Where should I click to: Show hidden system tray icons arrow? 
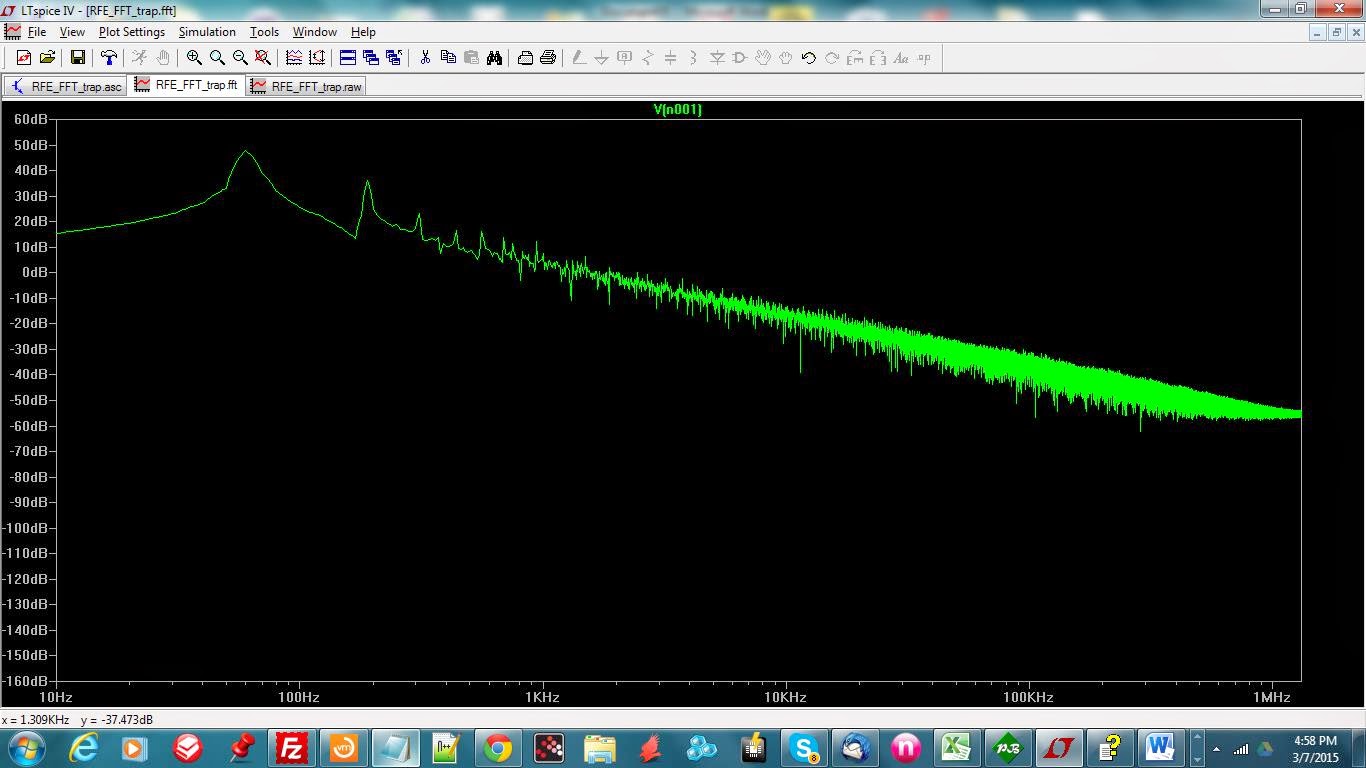pos(1216,749)
